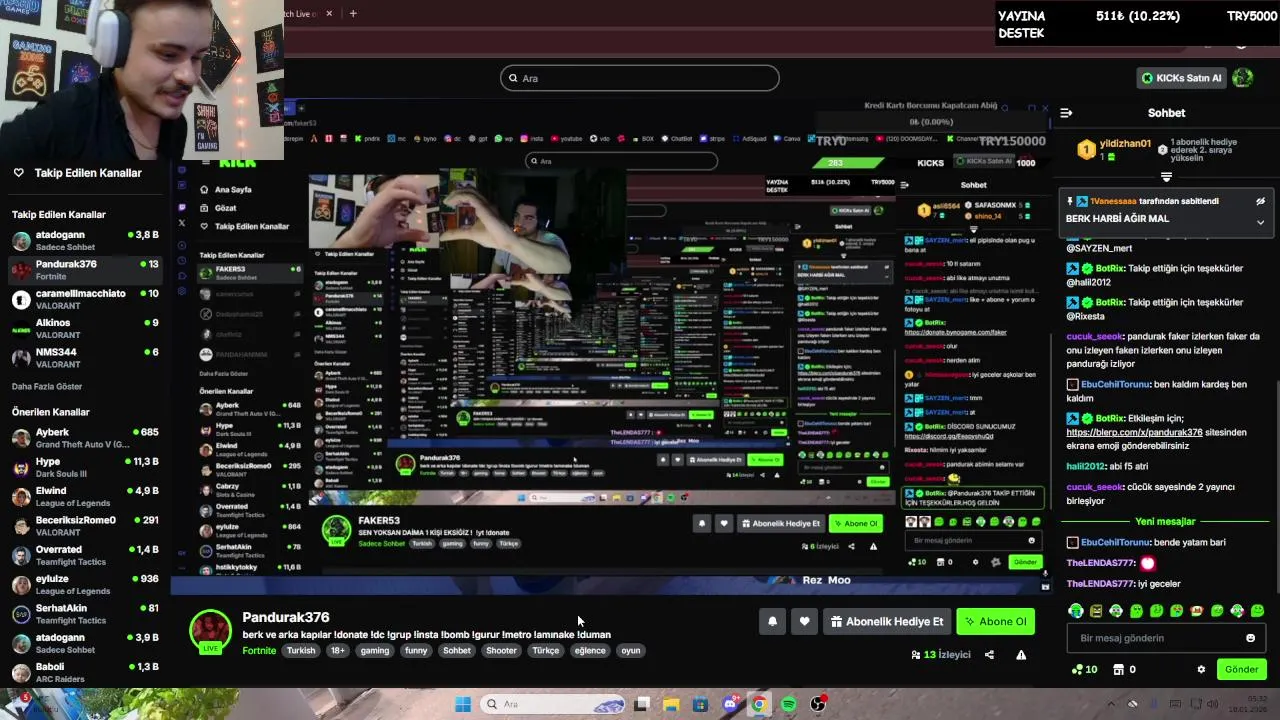Insert the last green smiling emote
Image resolution: width=1280 pixels, height=720 pixels.
pyautogui.click(x=1257, y=610)
